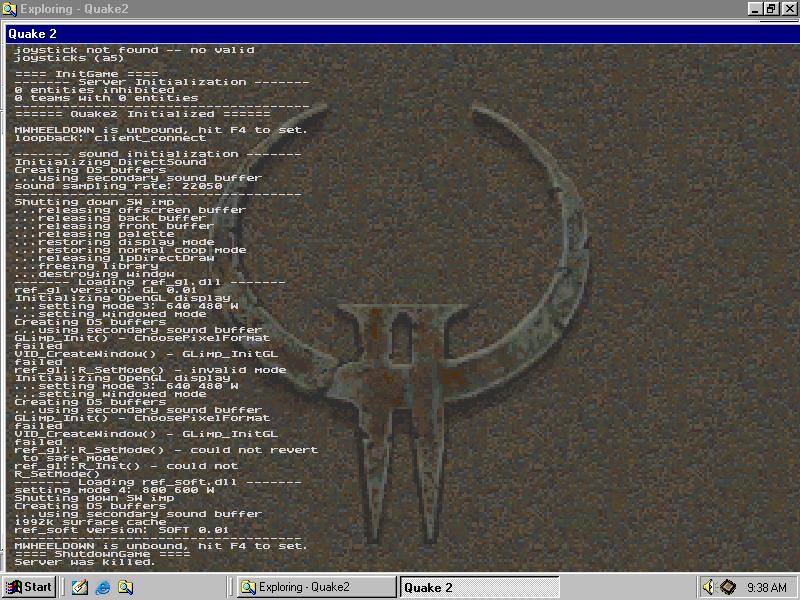The image size is (800, 600).
Task: Restore down the Exploring - Quake2 window
Action: tap(771, 8)
